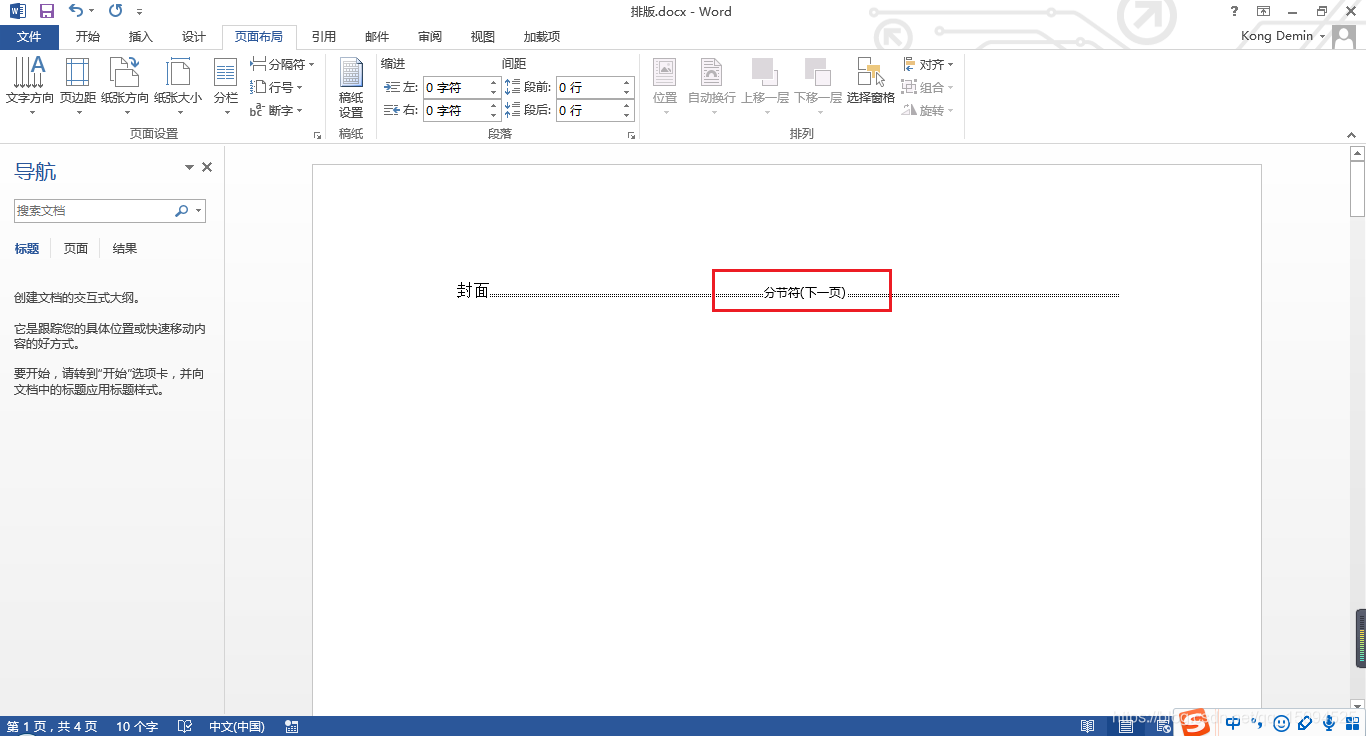Open the 邮件 ribbon tab
Viewport: 1366px width, 736px height.
pyautogui.click(x=377, y=37)
